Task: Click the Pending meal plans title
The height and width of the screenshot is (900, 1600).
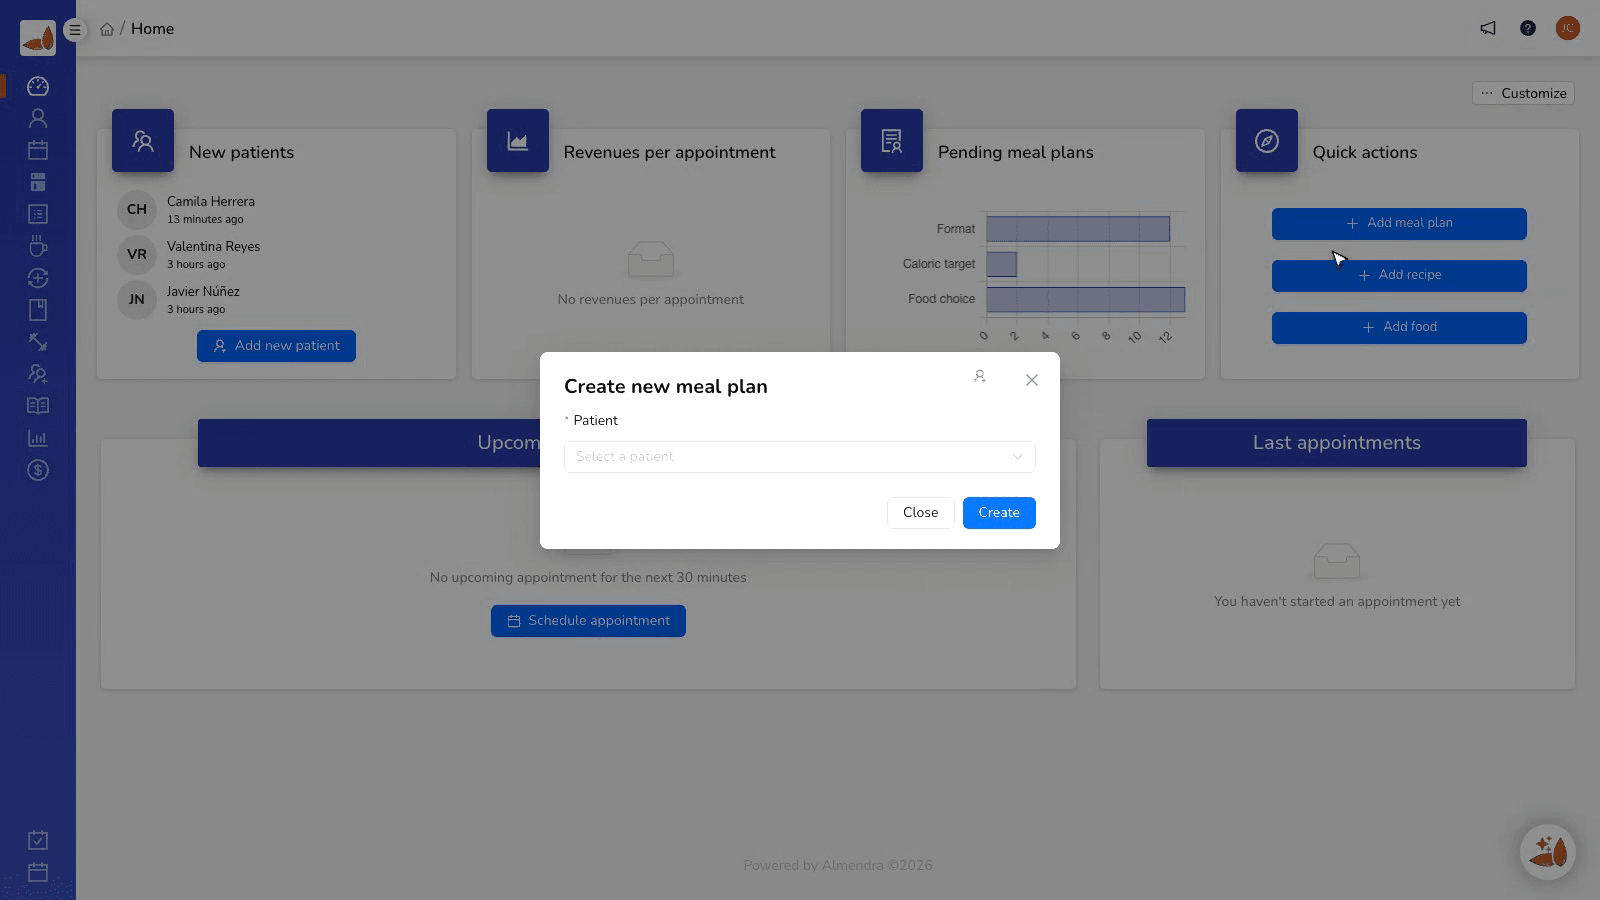Action: tap(1016, 152)
